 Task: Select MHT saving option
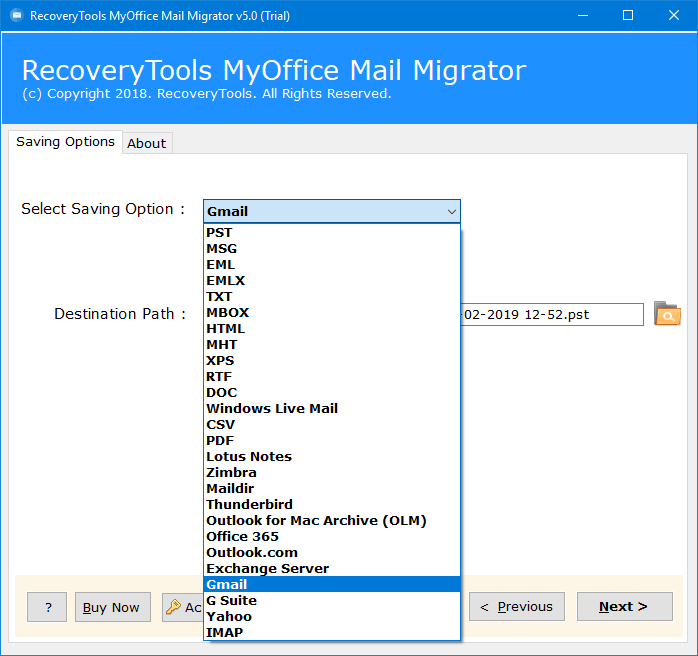[x=332, y=345]
